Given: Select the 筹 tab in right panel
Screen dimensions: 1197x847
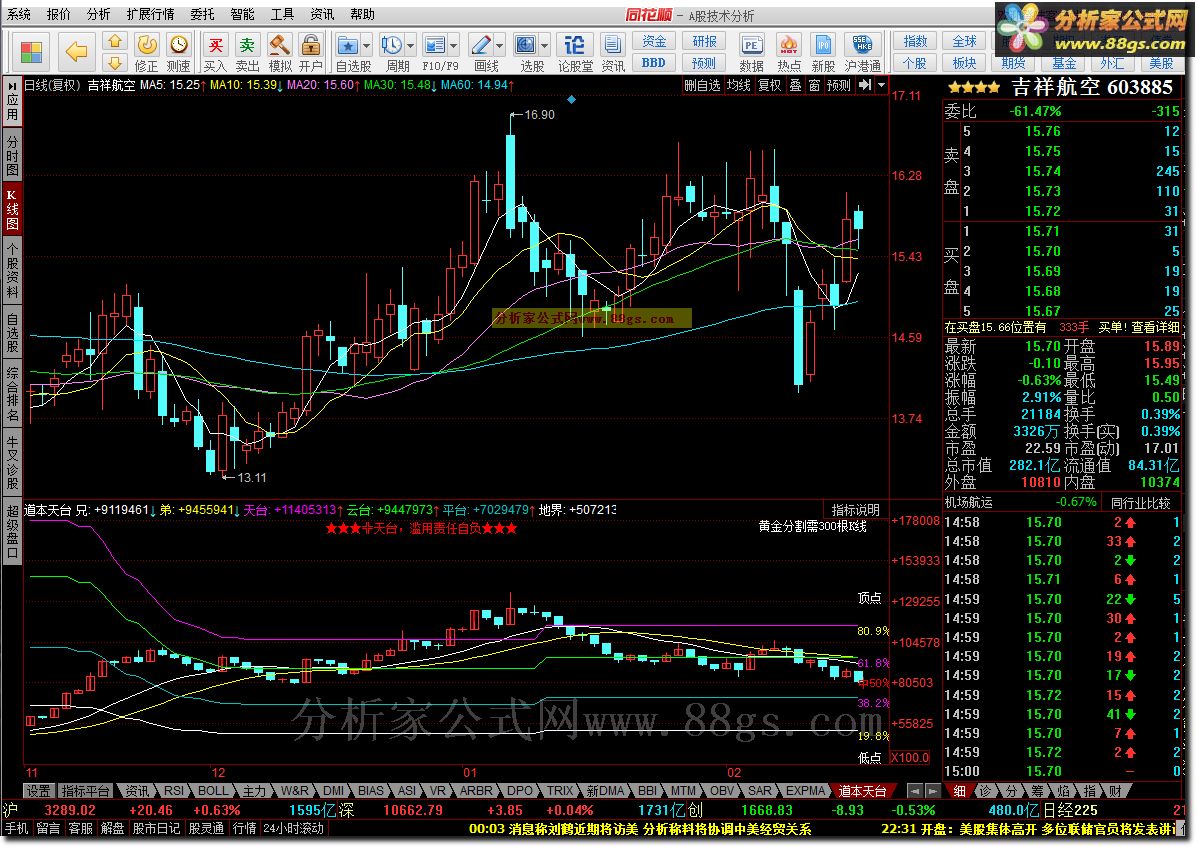Looking at the screenshot, I should point(1036,791).
